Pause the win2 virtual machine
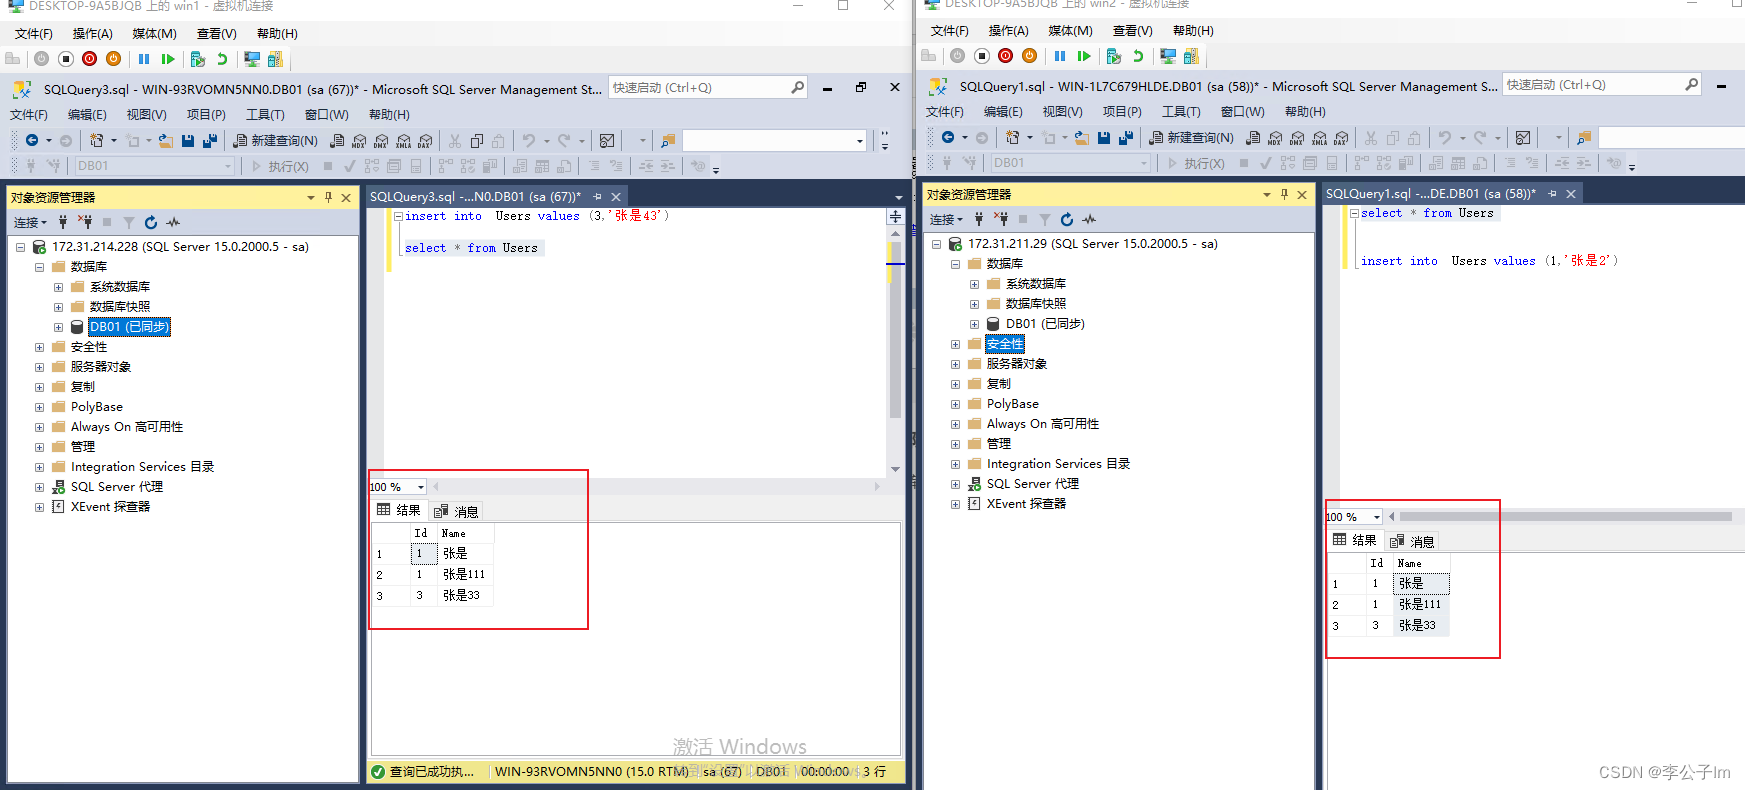This screenshot has height=790, width=1745. tap(1060, 56)
